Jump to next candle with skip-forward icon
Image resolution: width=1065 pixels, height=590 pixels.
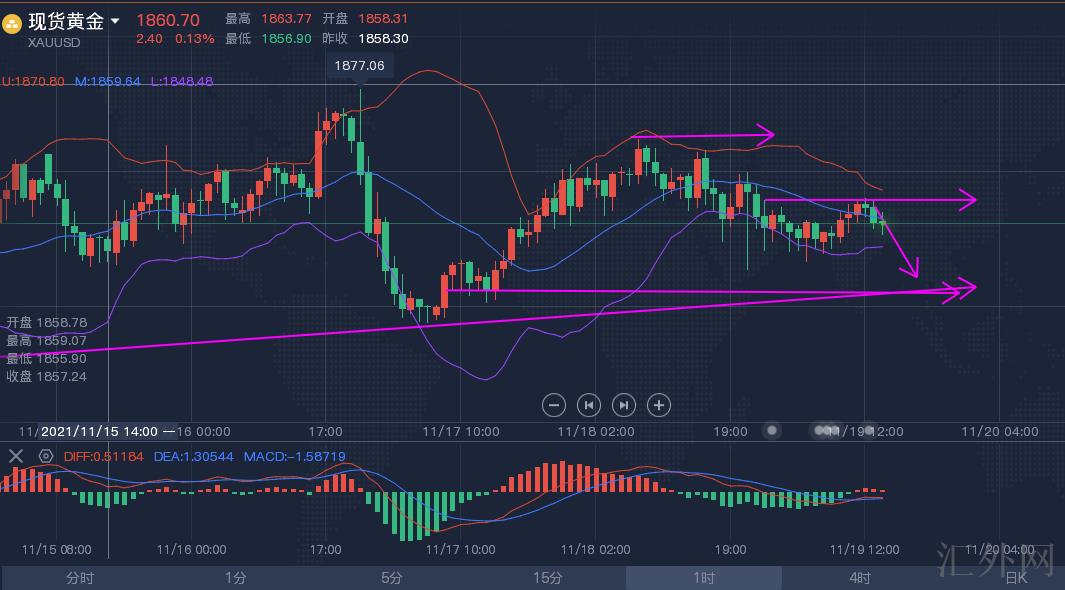click(x=623, y=404)
